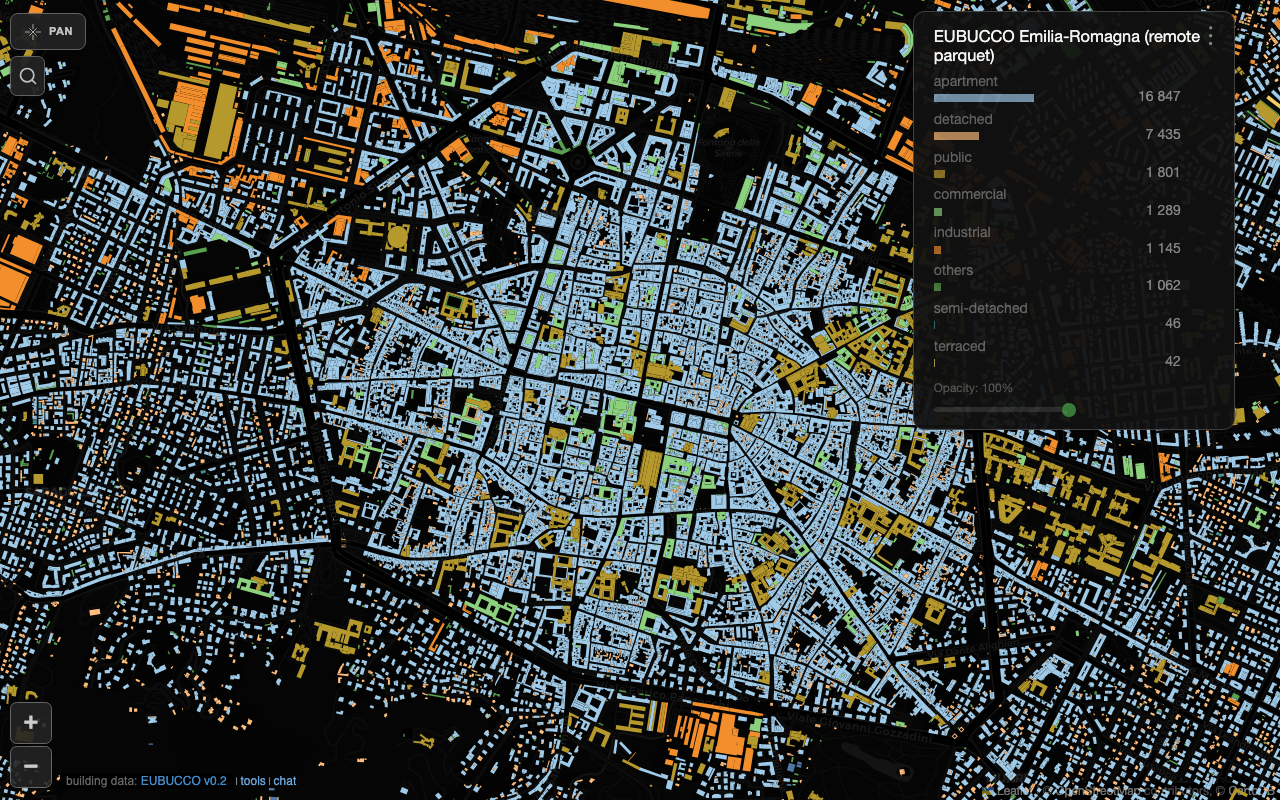Screen dimensions: 1280x800
Task: Click the semi-detached count 46
Action: coord(1173,323)
